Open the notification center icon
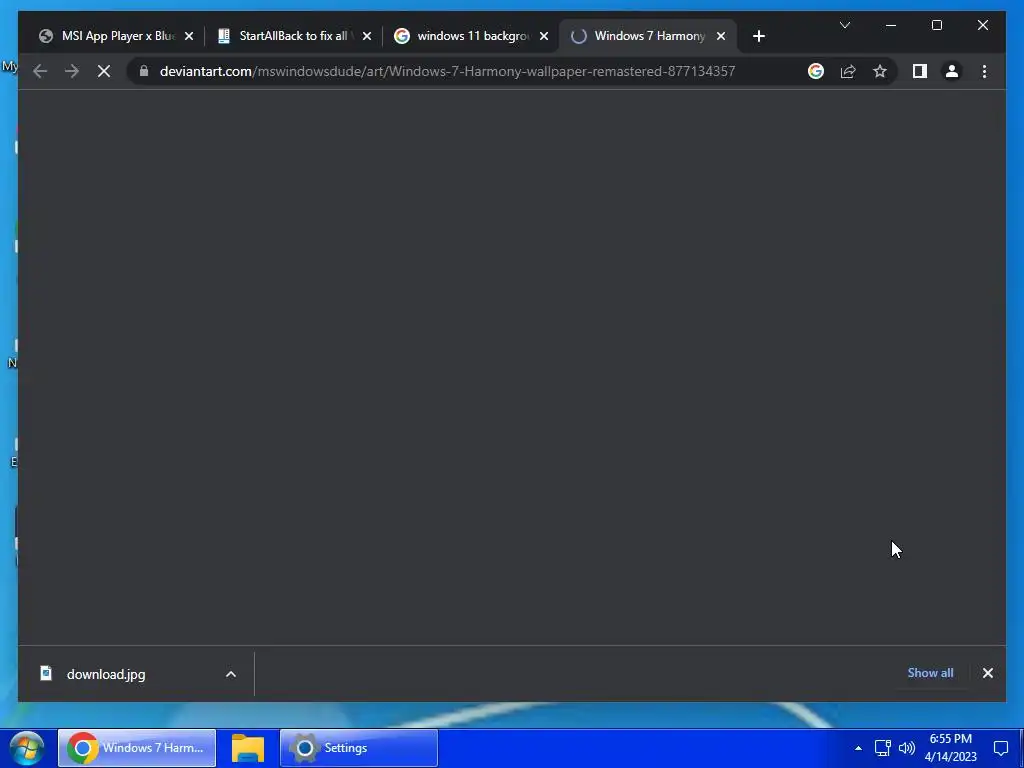 pos(1000,748)
